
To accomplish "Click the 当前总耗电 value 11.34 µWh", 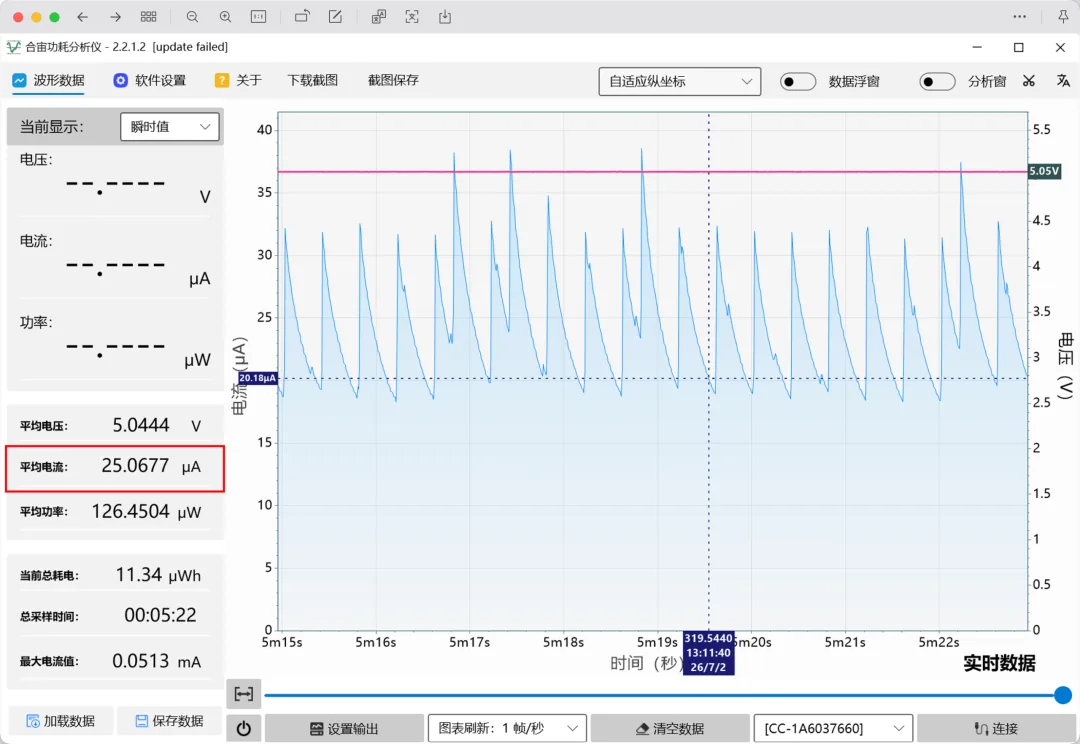I will pos(158,575).
